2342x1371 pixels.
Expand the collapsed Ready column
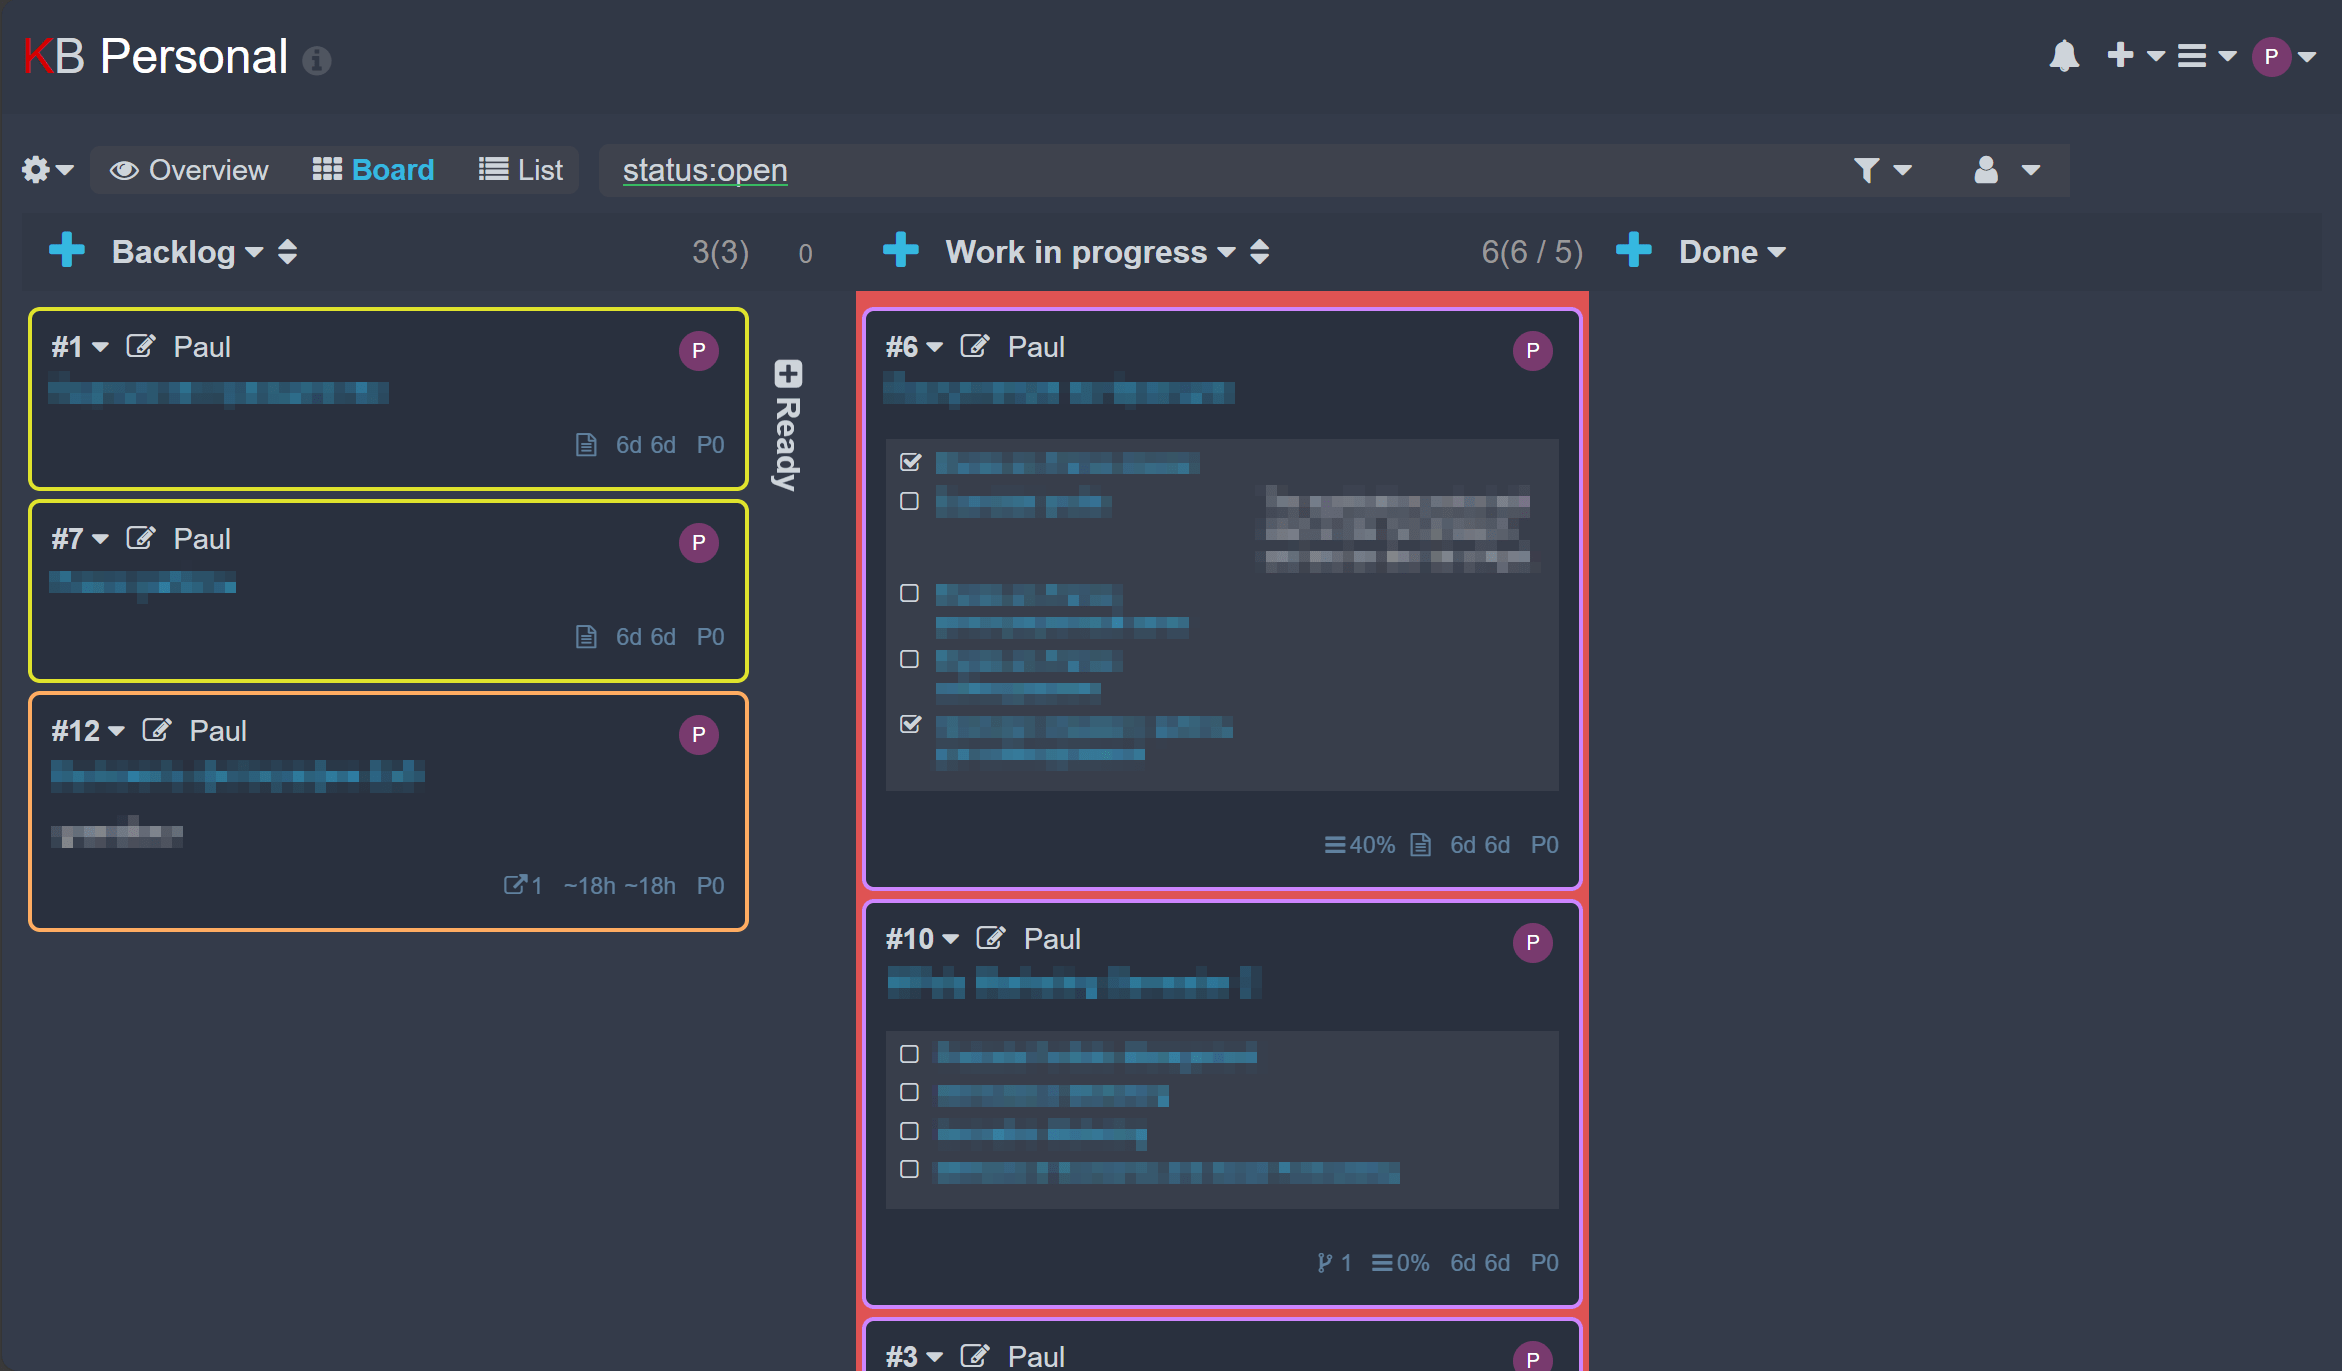coord(788,374)
